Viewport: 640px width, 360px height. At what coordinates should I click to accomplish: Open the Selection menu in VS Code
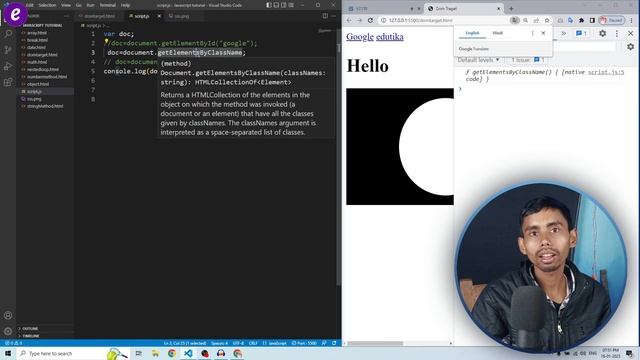(x=47, y=5)
